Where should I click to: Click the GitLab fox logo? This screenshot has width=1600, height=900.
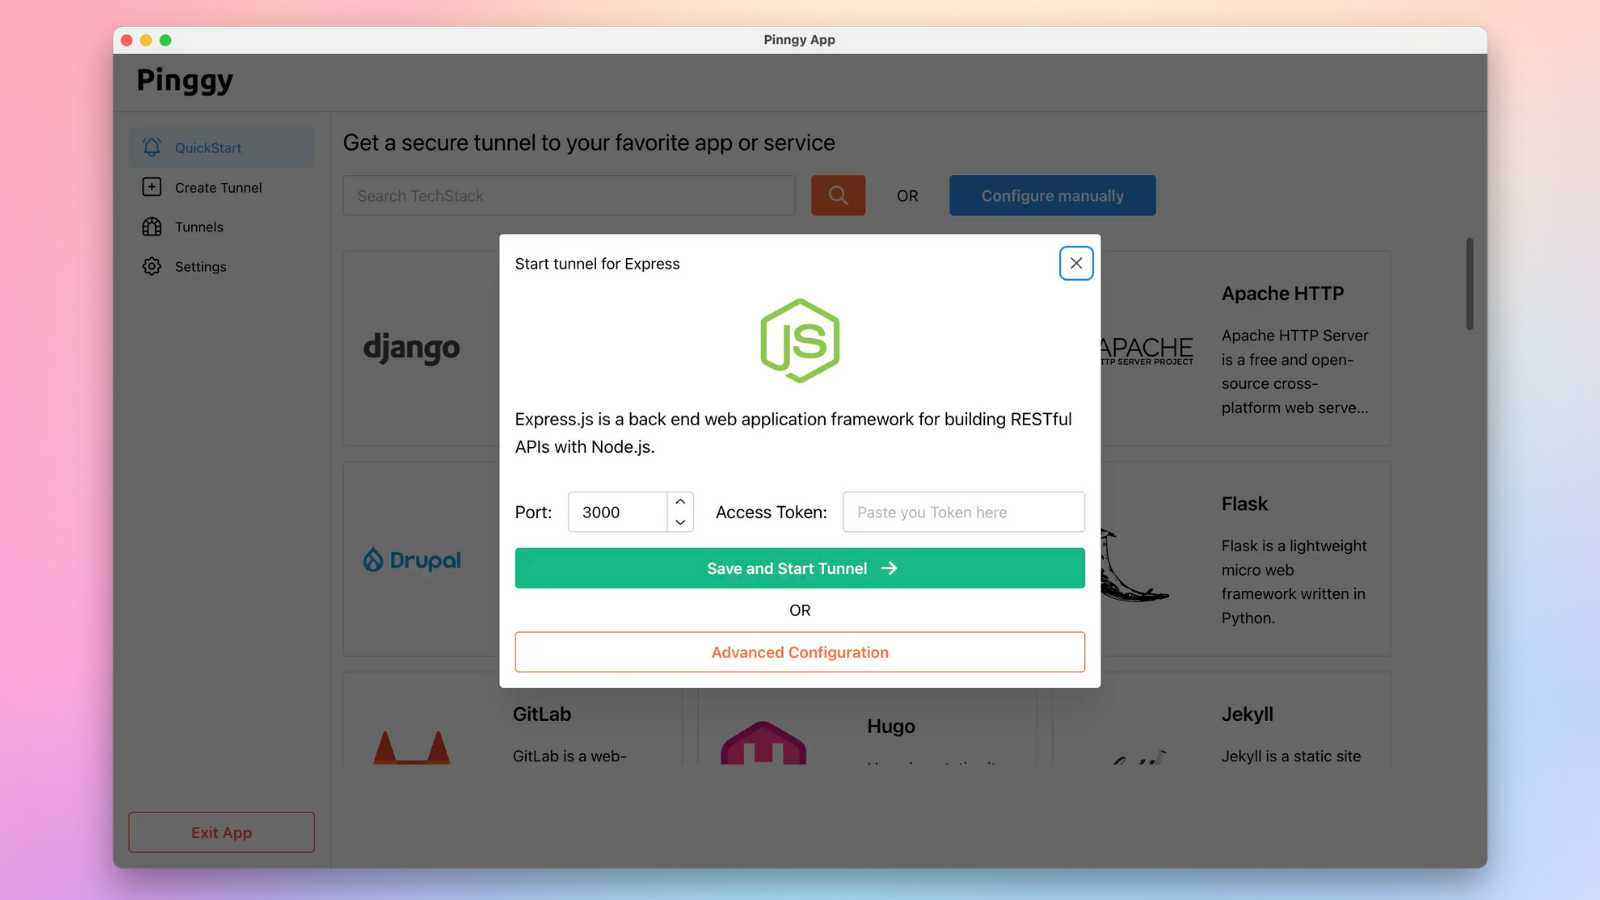[412, 747]
